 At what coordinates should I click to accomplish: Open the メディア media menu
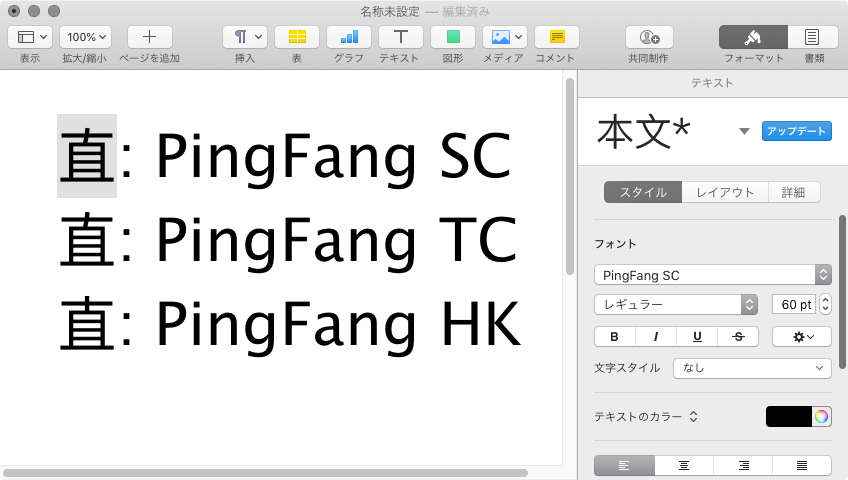click(x=505, y=37)
